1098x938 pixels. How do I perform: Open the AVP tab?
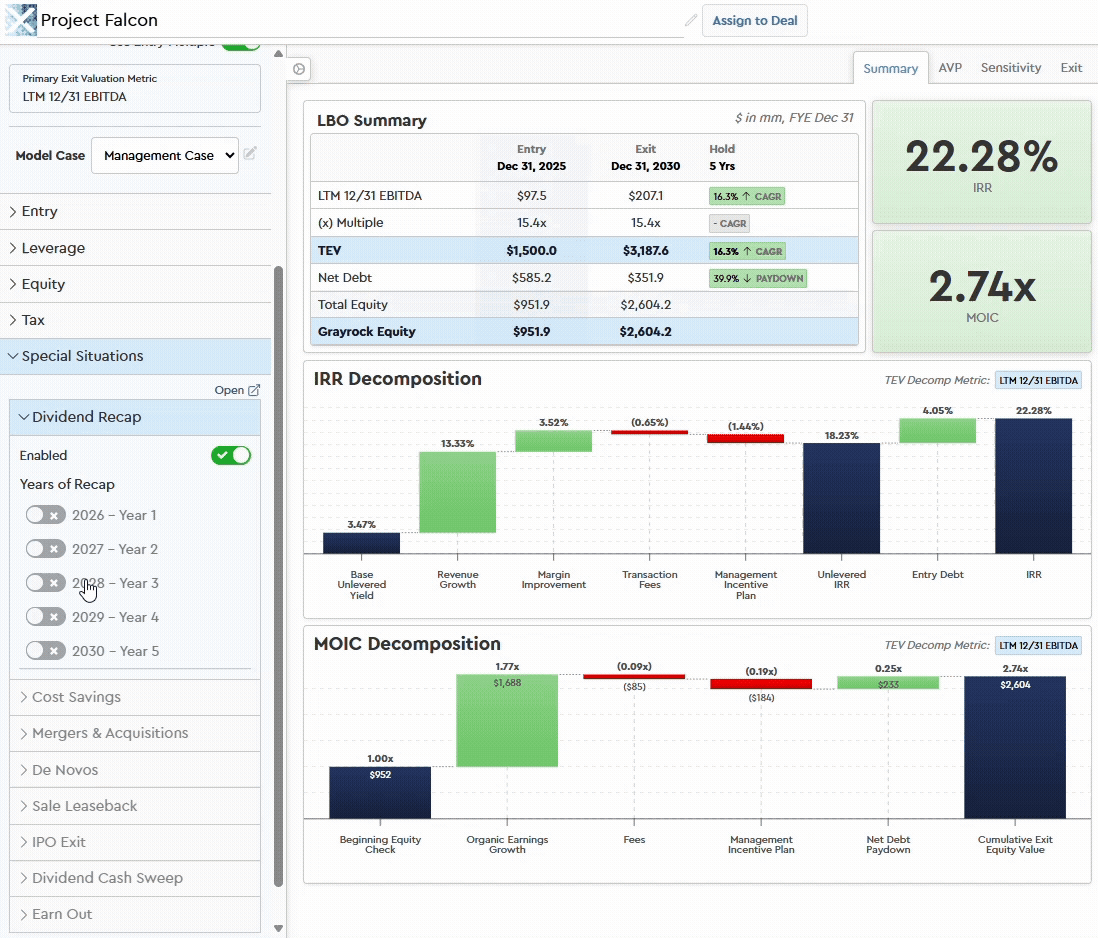(950, 67)
